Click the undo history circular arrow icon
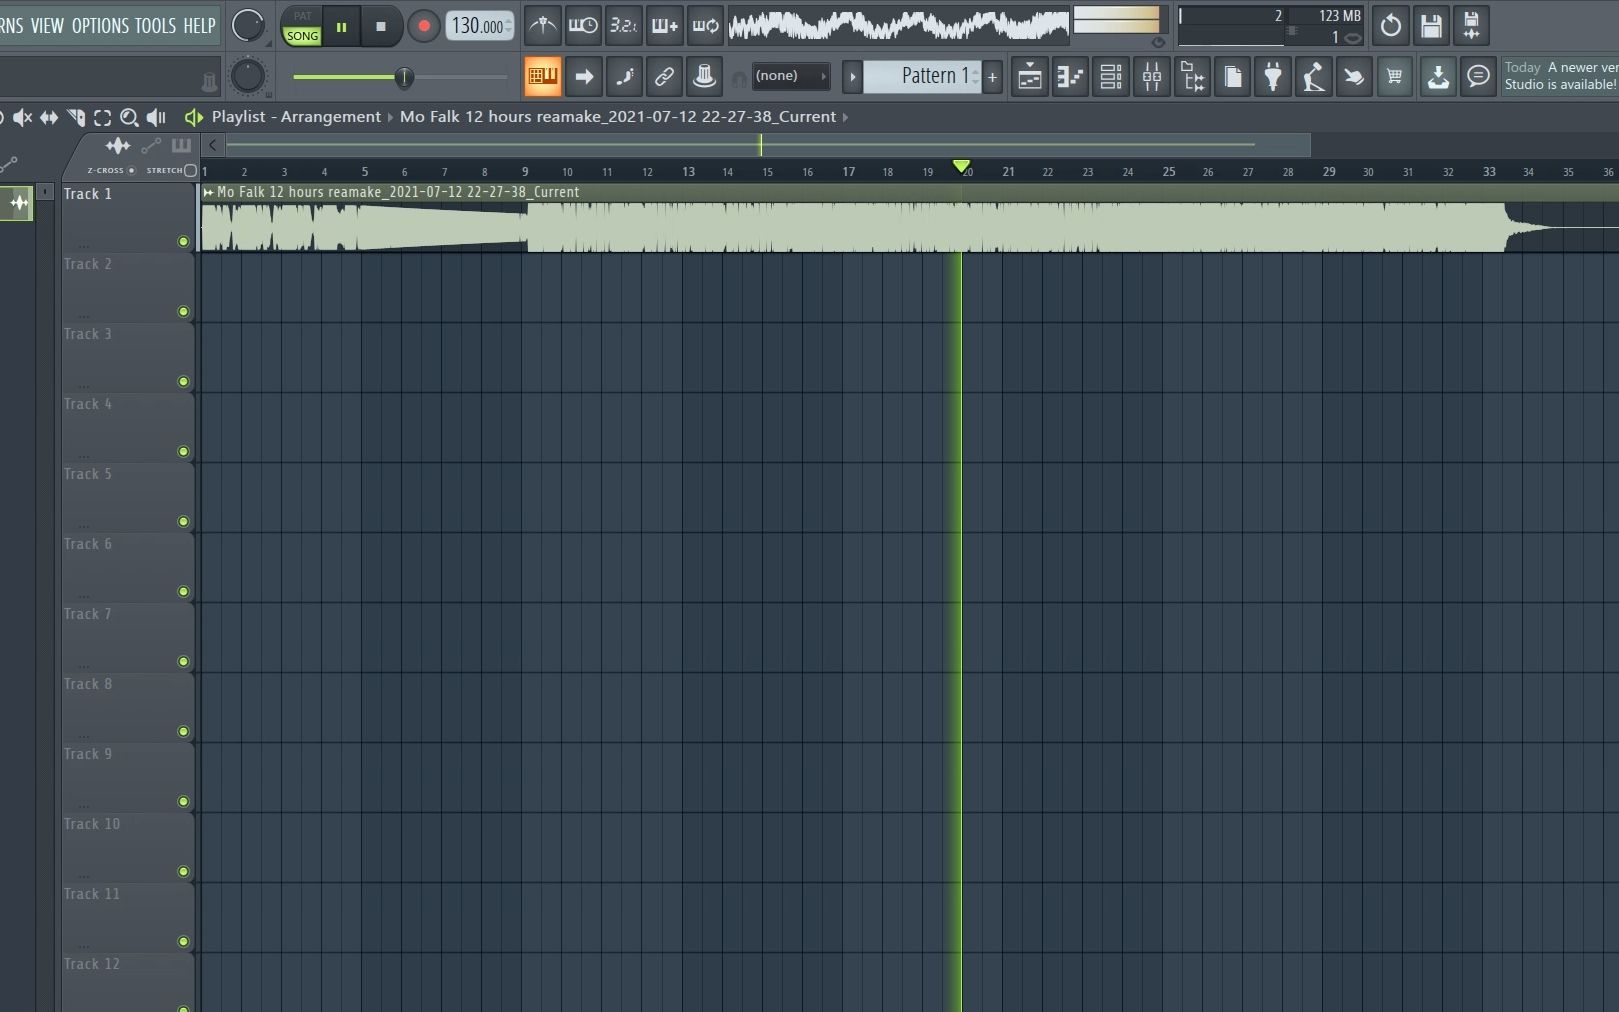 pos(1391,26)
